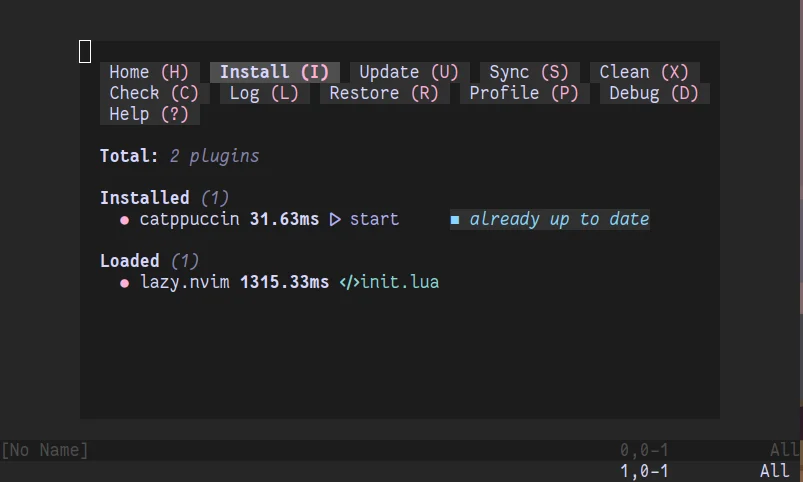803x482 pixels.
Task: Click the pink bullet beside catppuccin
Action: [x=124, y=220]
